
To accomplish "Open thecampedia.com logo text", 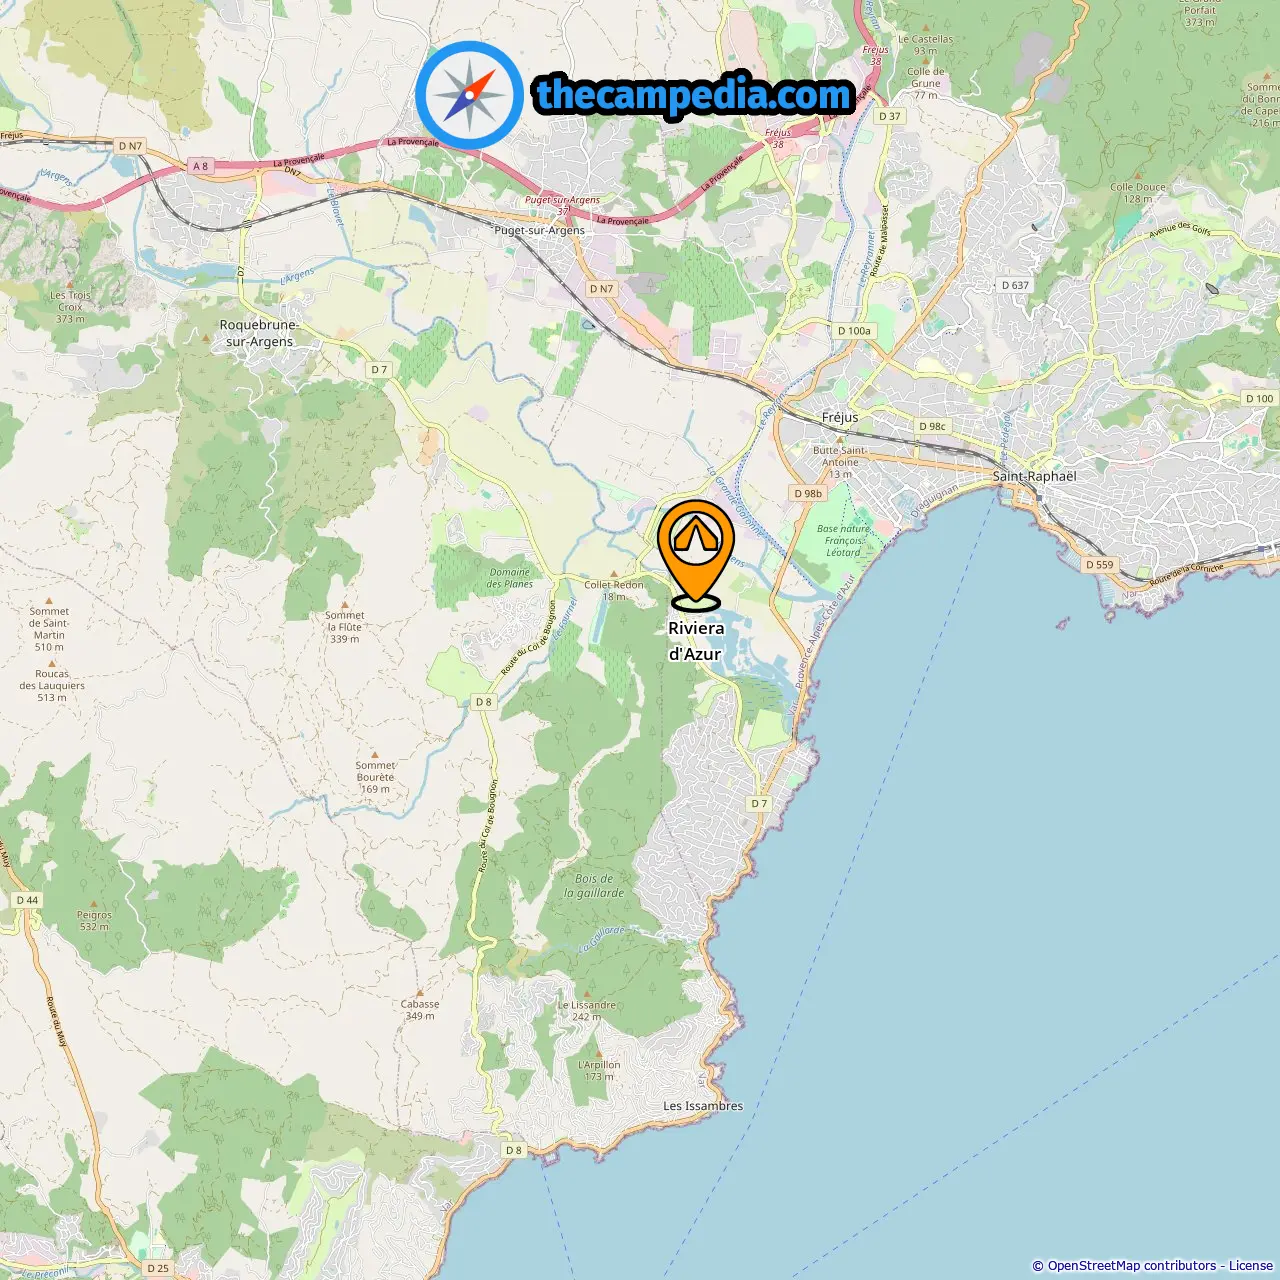I will [694, 96].
